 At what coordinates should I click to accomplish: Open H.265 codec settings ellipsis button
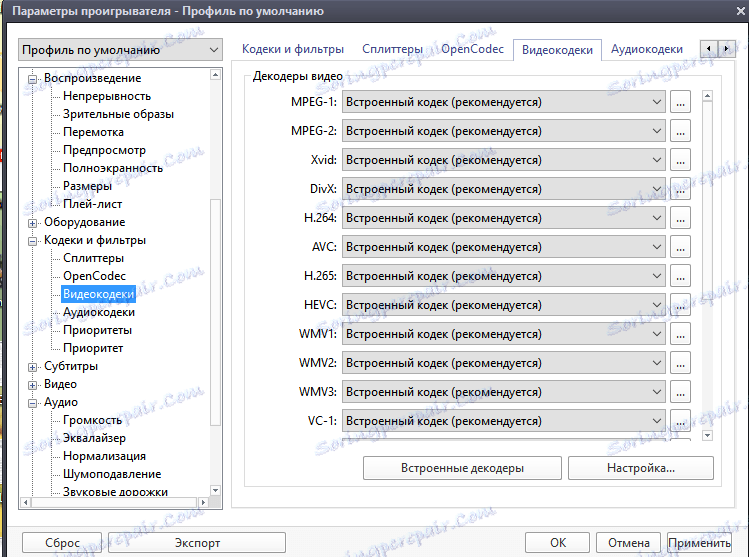[680, 276]
